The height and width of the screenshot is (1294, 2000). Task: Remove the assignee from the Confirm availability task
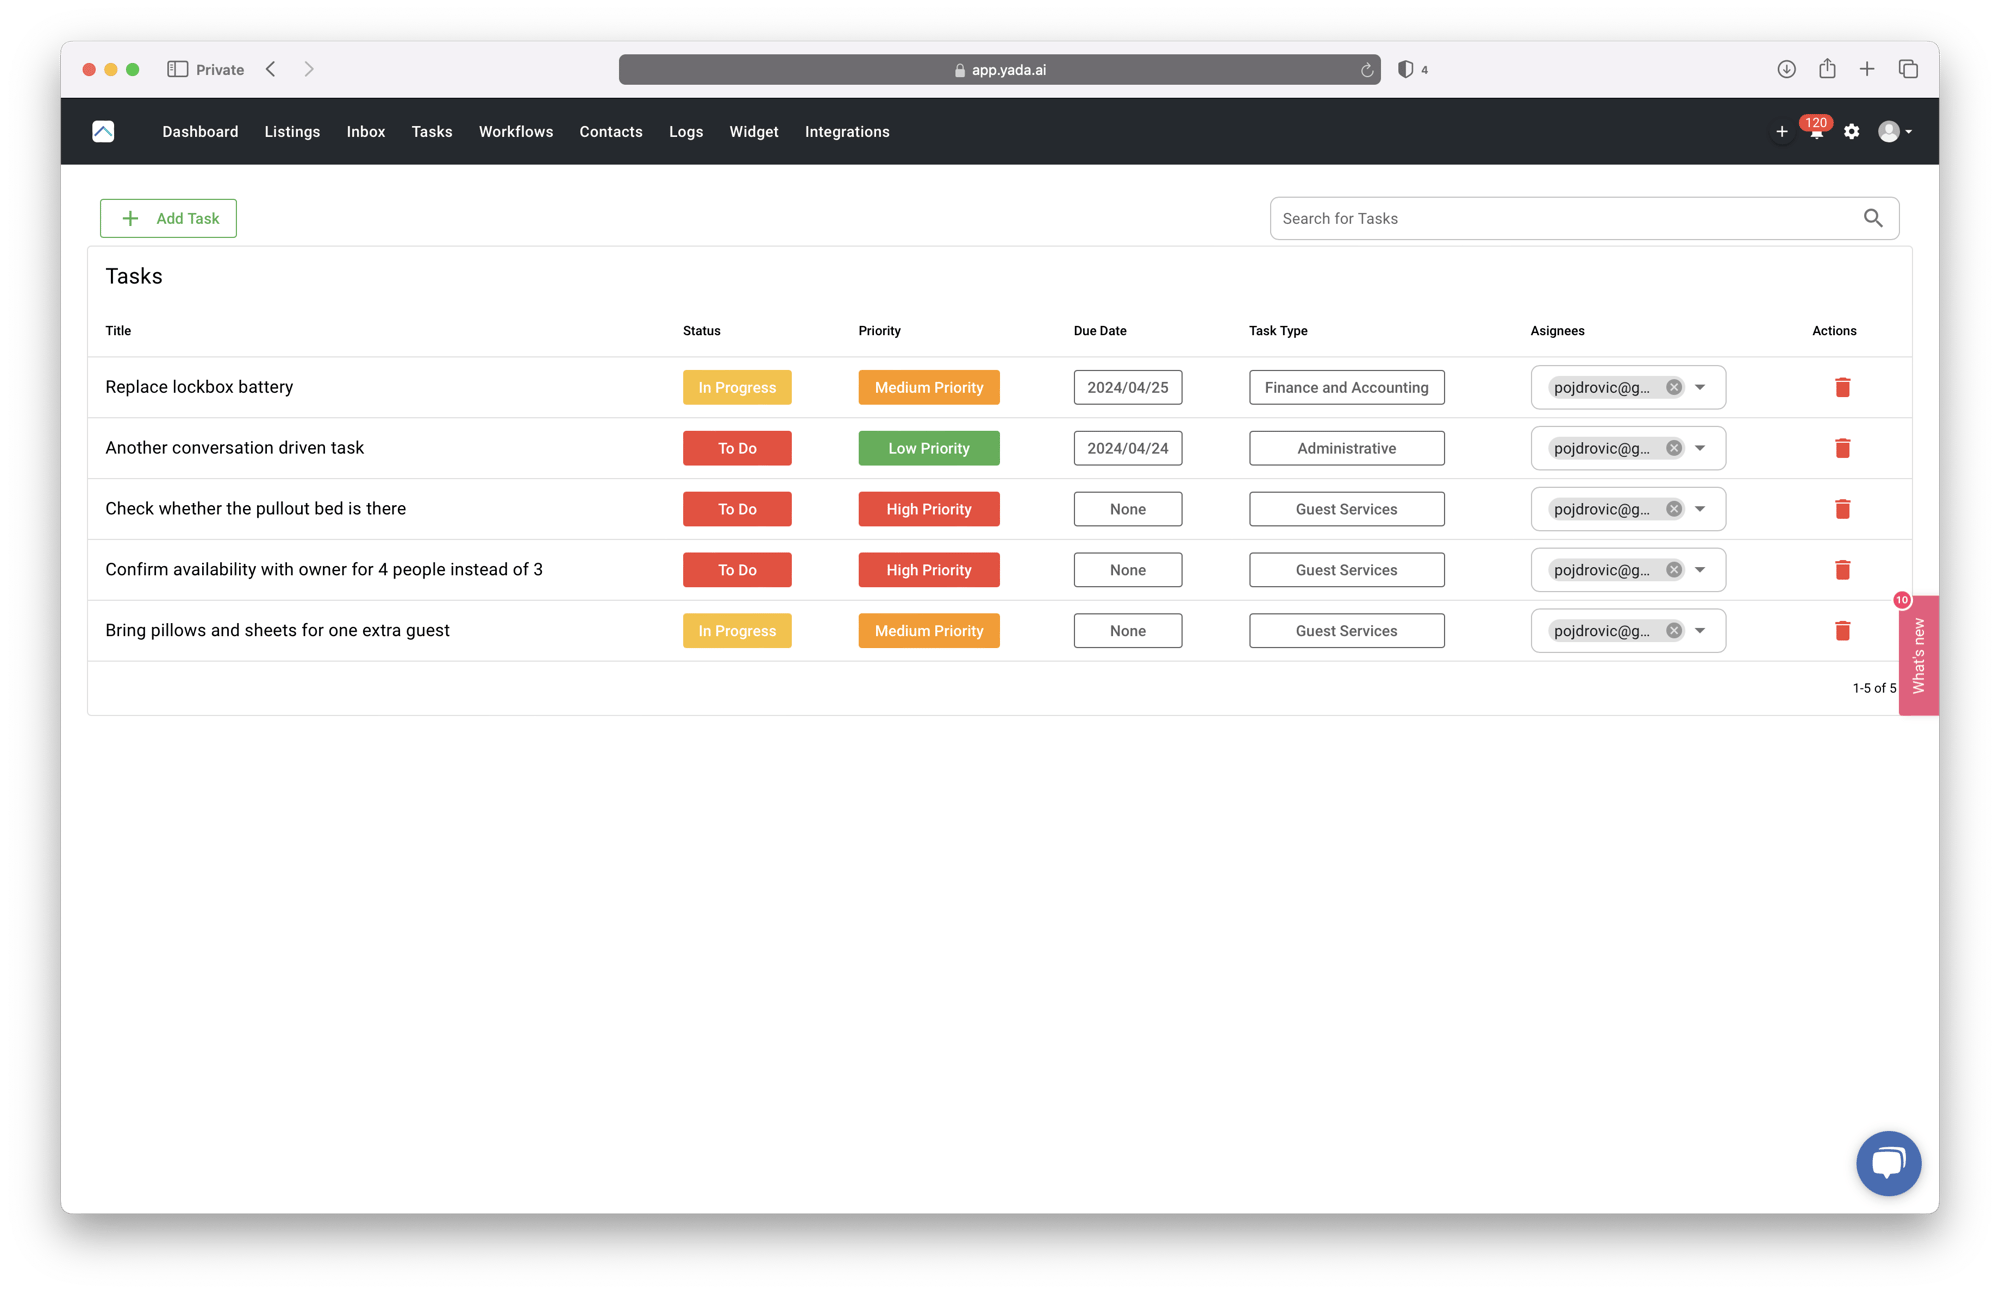[x=1673, y=570]
